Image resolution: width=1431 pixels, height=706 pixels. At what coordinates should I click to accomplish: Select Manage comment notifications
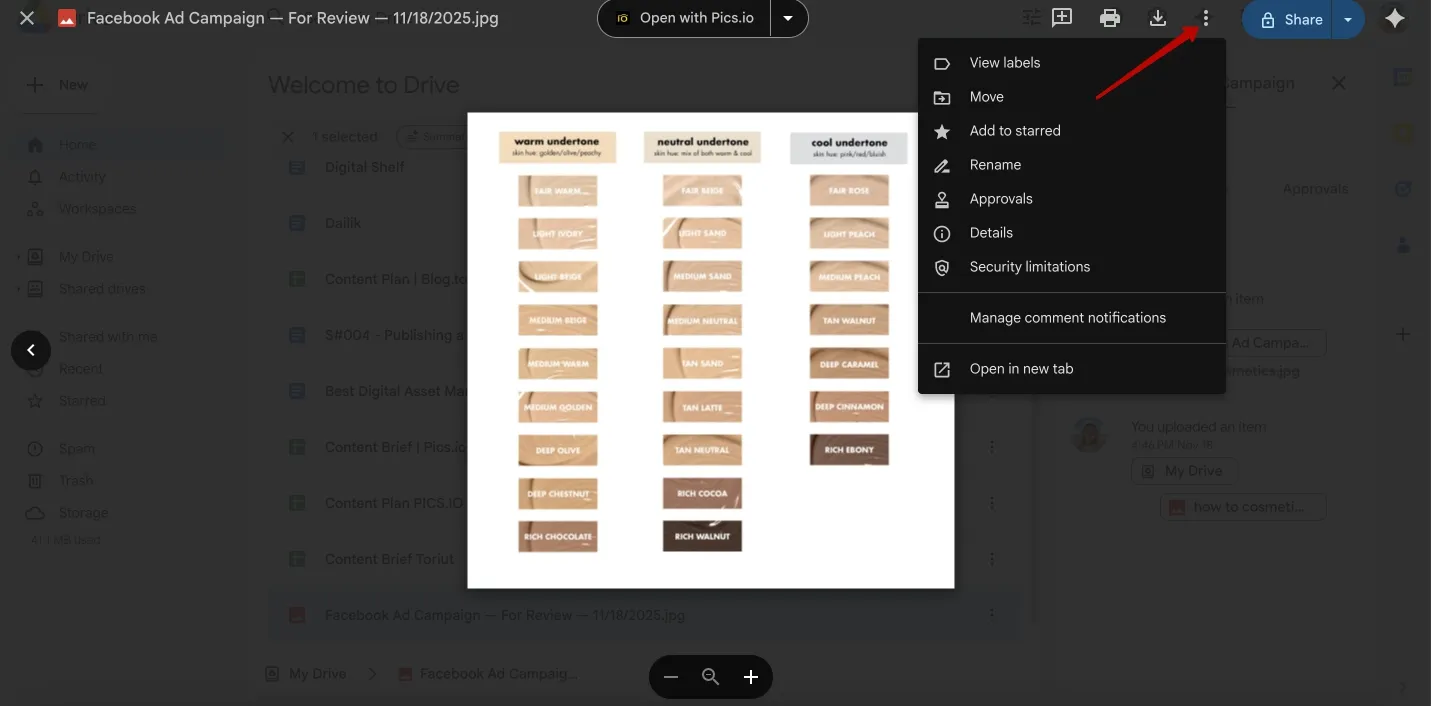(x=1072, y=318)
